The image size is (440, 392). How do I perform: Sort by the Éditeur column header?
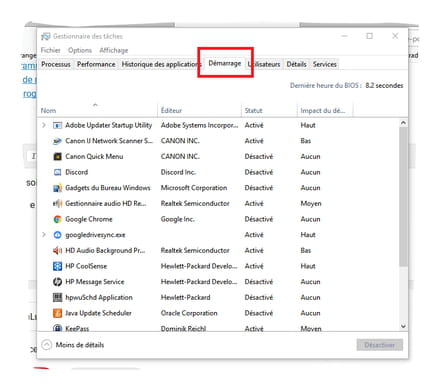[x=199, y=111]
